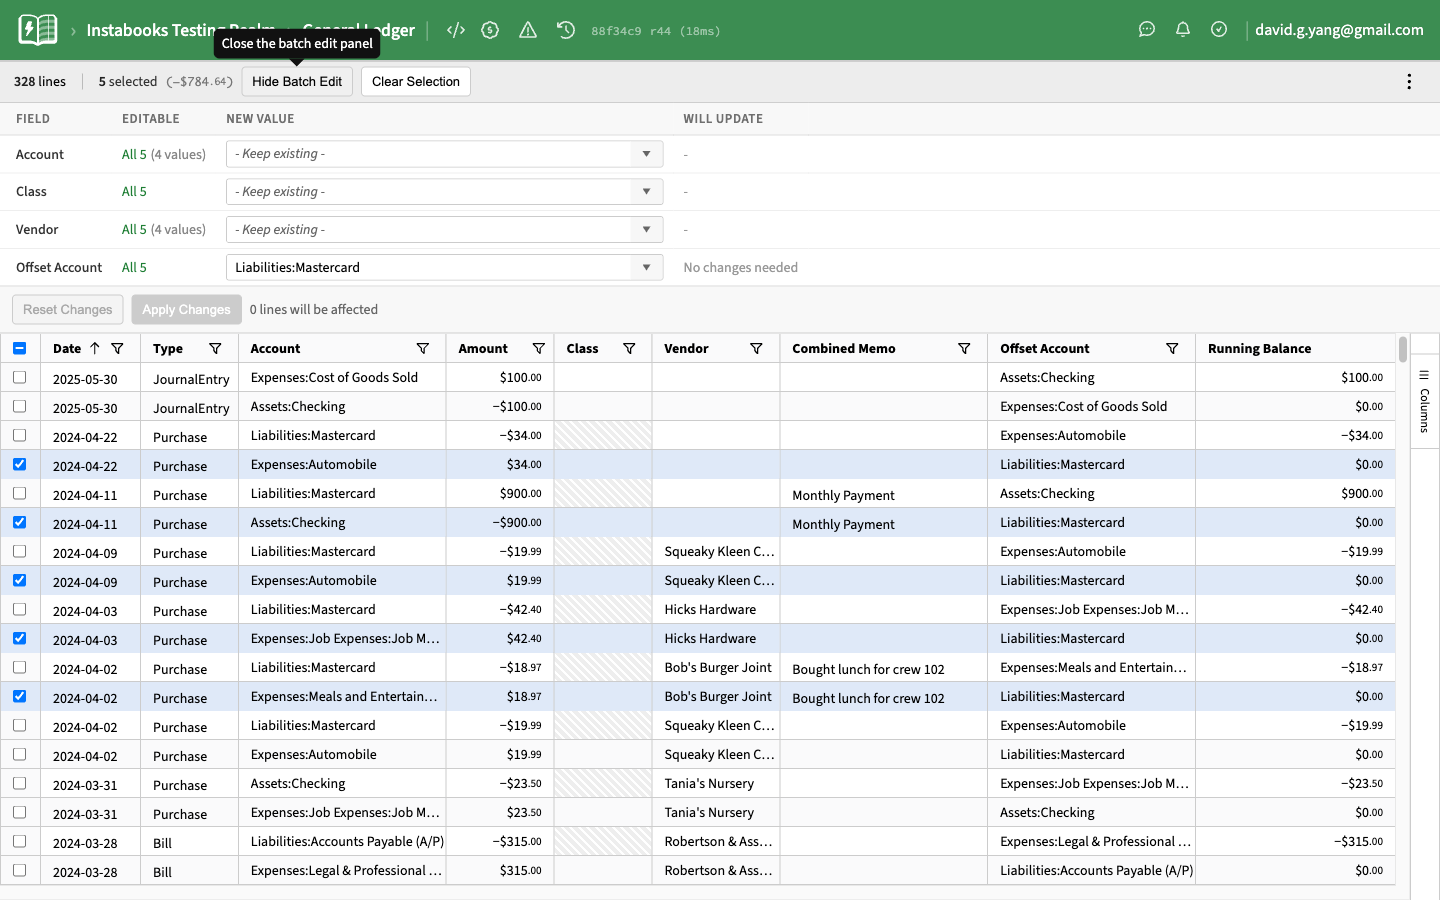1440x900 pixels.
Task: Open the notifications bell
Action: coord(1183,30)
